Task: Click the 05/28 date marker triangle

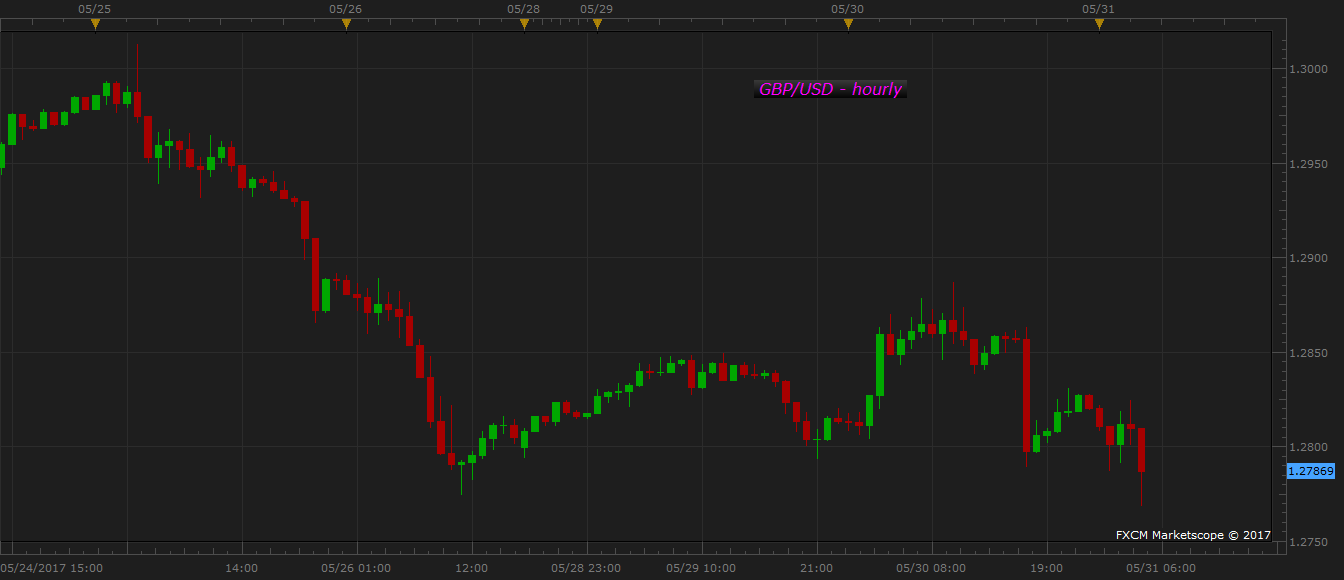Action: coord(524,24)
